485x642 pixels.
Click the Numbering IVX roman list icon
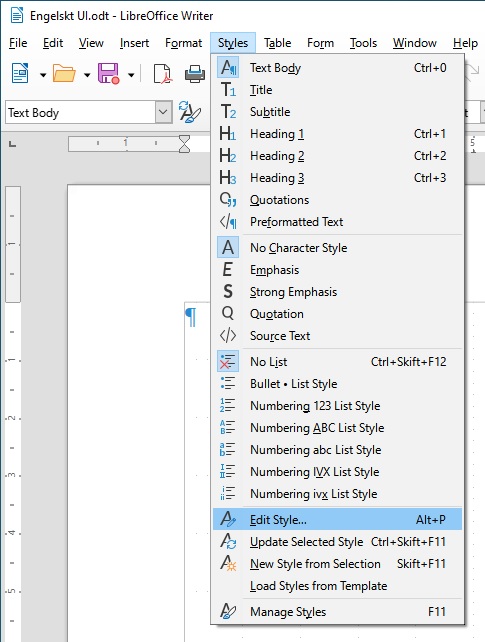click(x=228, y=472)
